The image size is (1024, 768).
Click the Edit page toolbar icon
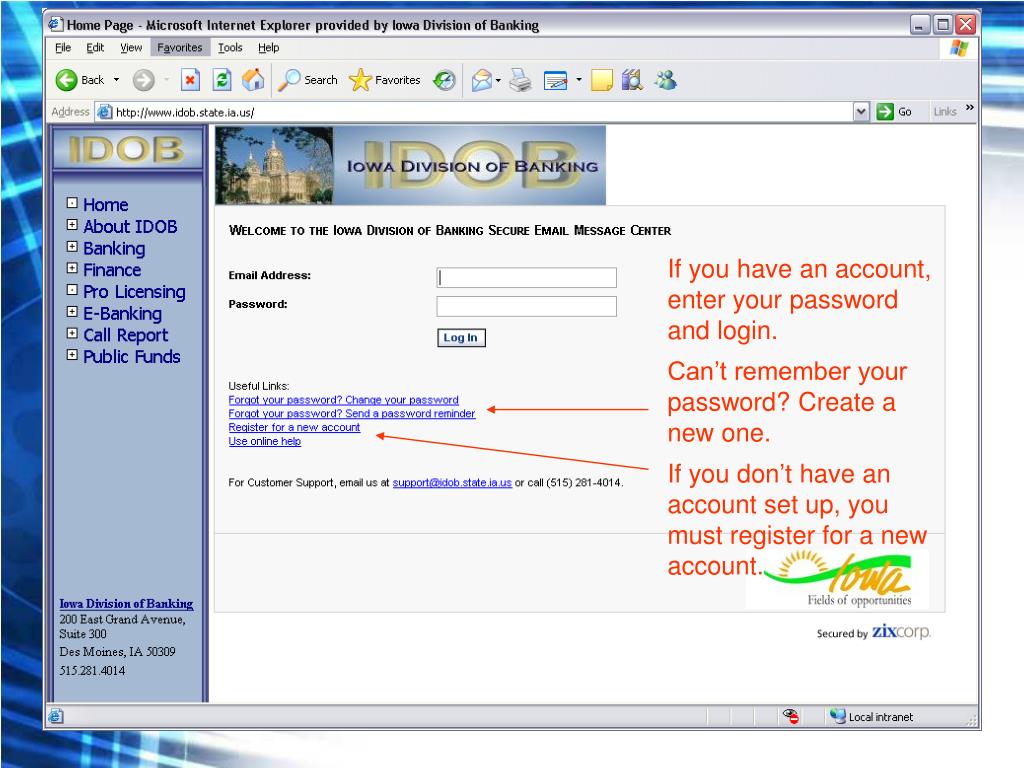pos(555,80)
